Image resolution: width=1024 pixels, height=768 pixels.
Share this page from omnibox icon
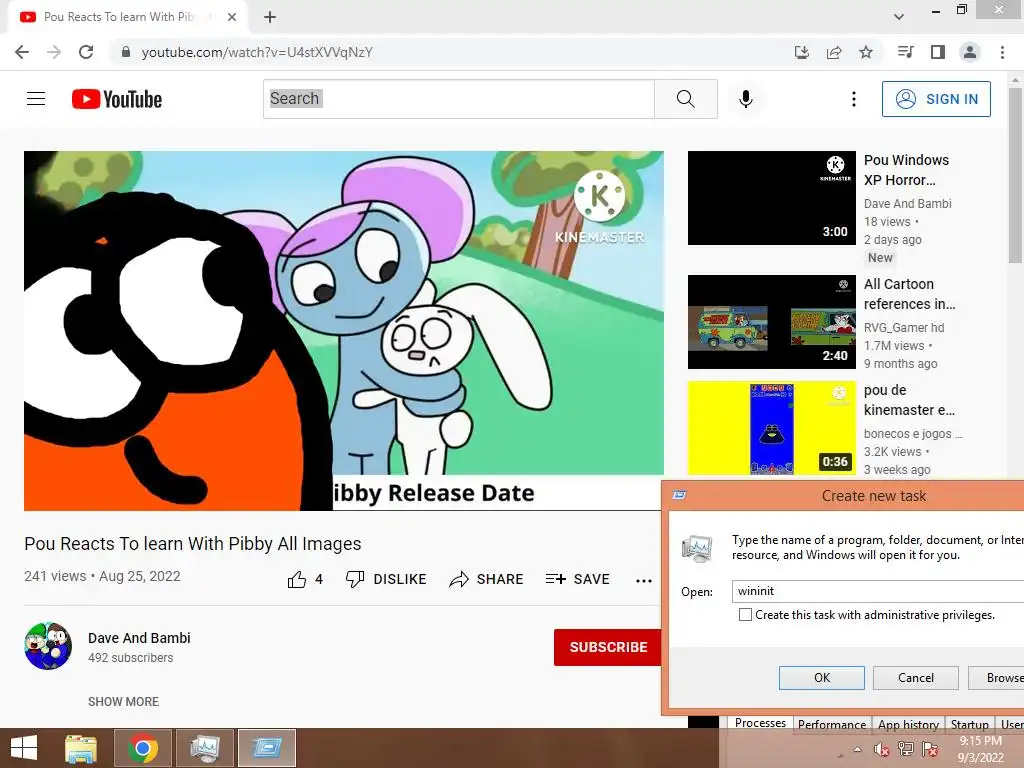(834, 52)
